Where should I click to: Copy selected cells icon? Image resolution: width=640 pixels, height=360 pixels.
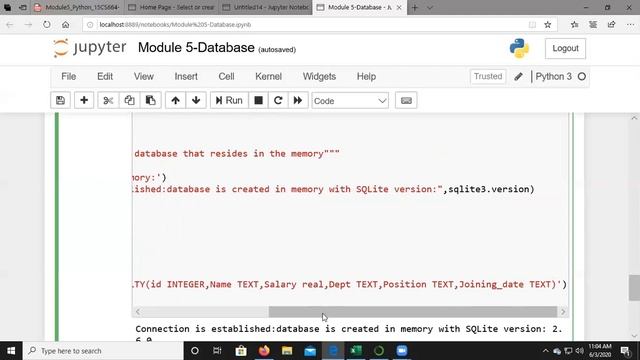129,100
